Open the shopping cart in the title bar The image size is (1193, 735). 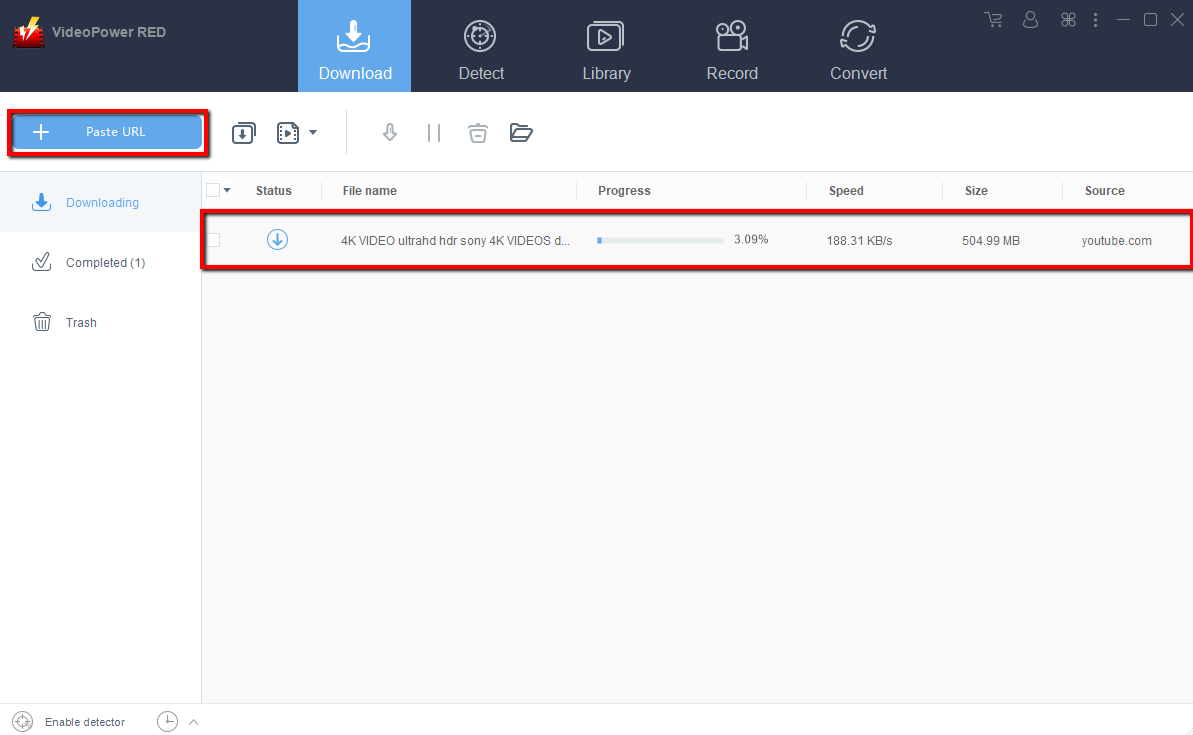click(993, 19)
